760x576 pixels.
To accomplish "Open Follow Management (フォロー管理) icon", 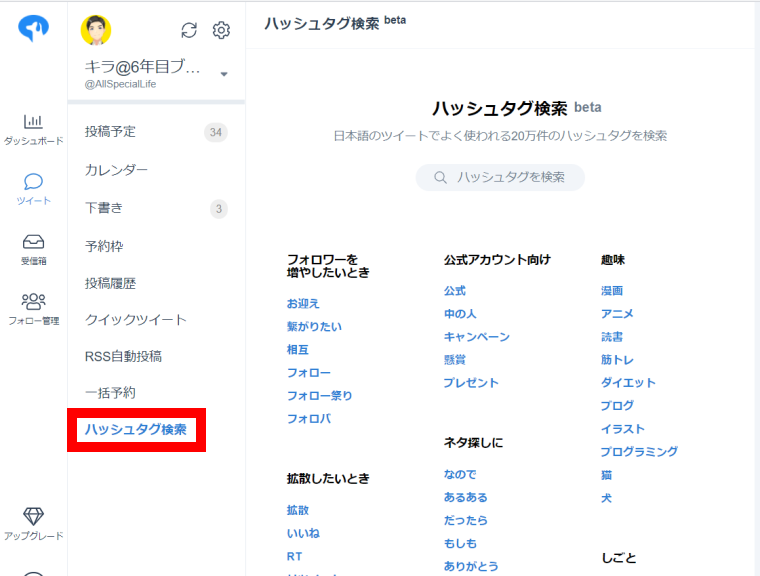I will [x=33, y=301].
